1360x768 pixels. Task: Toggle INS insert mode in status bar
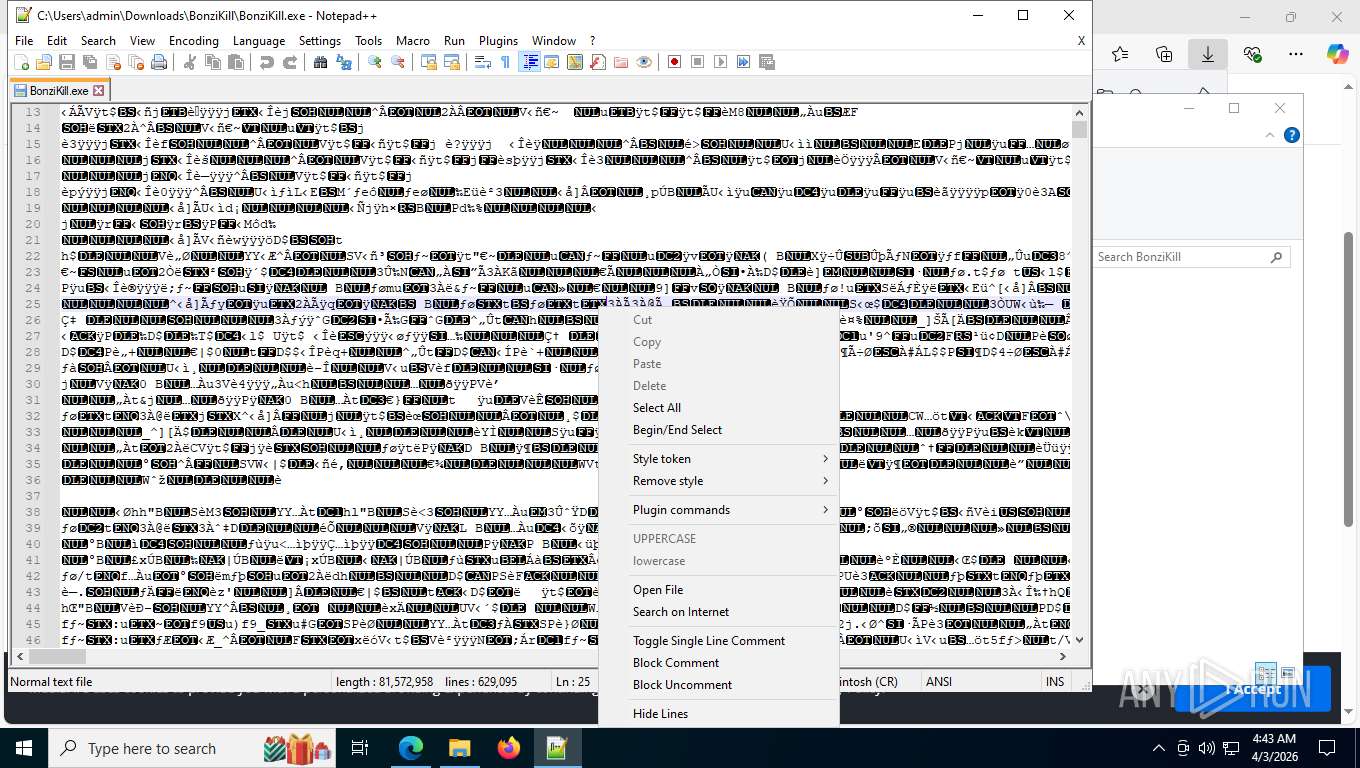1055,681
